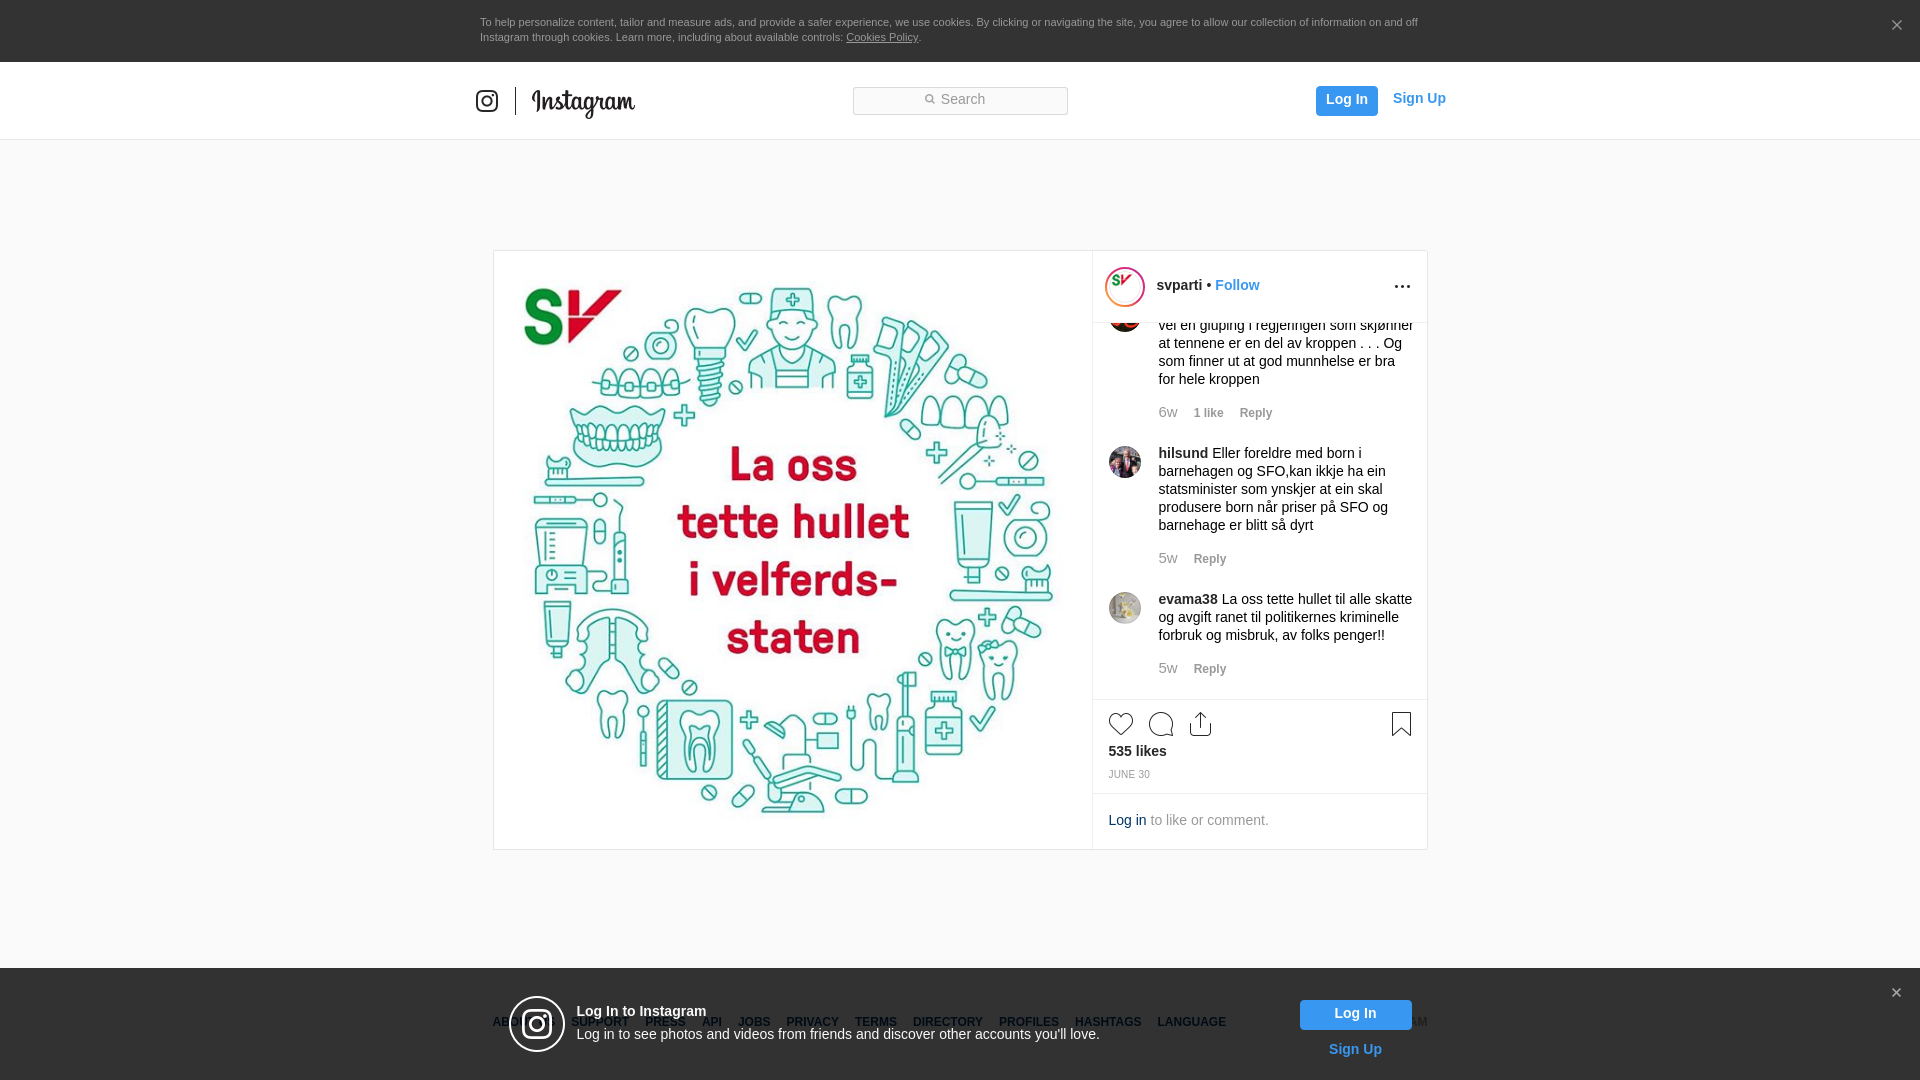
Task: Open the Cookies Policy link
Action: pos(882,37)
